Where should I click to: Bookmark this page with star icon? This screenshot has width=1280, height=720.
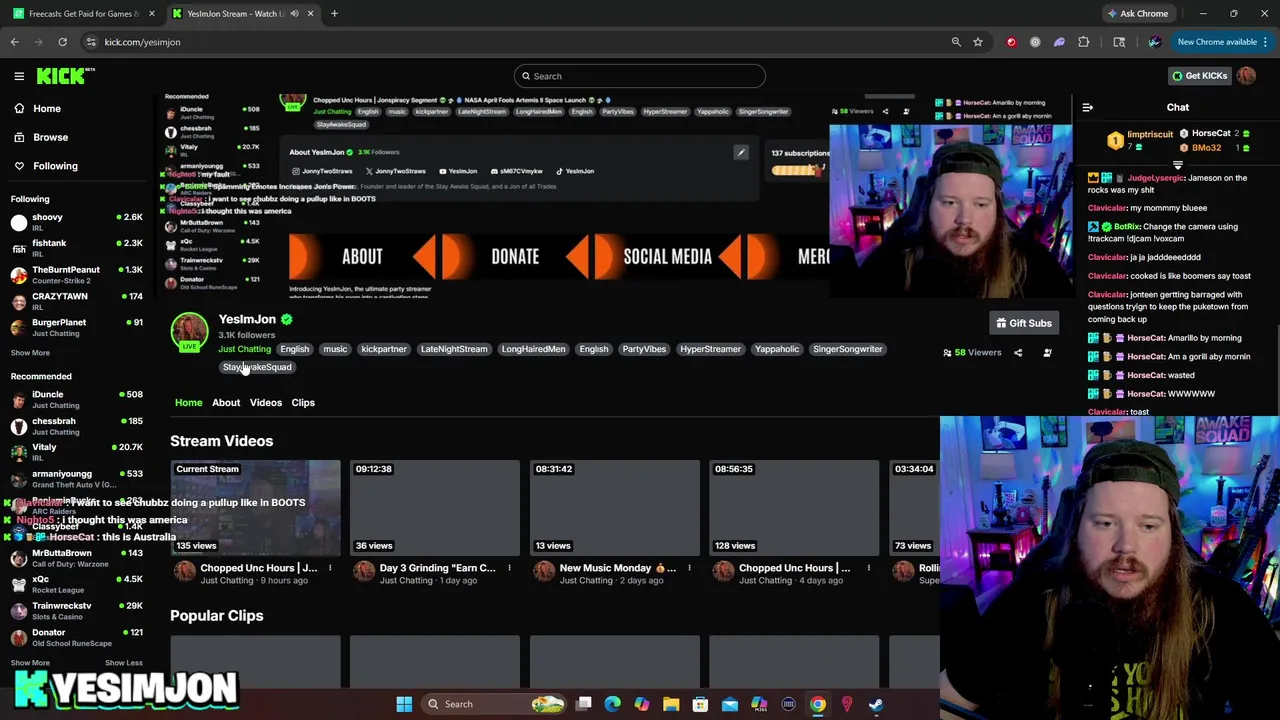978,42
